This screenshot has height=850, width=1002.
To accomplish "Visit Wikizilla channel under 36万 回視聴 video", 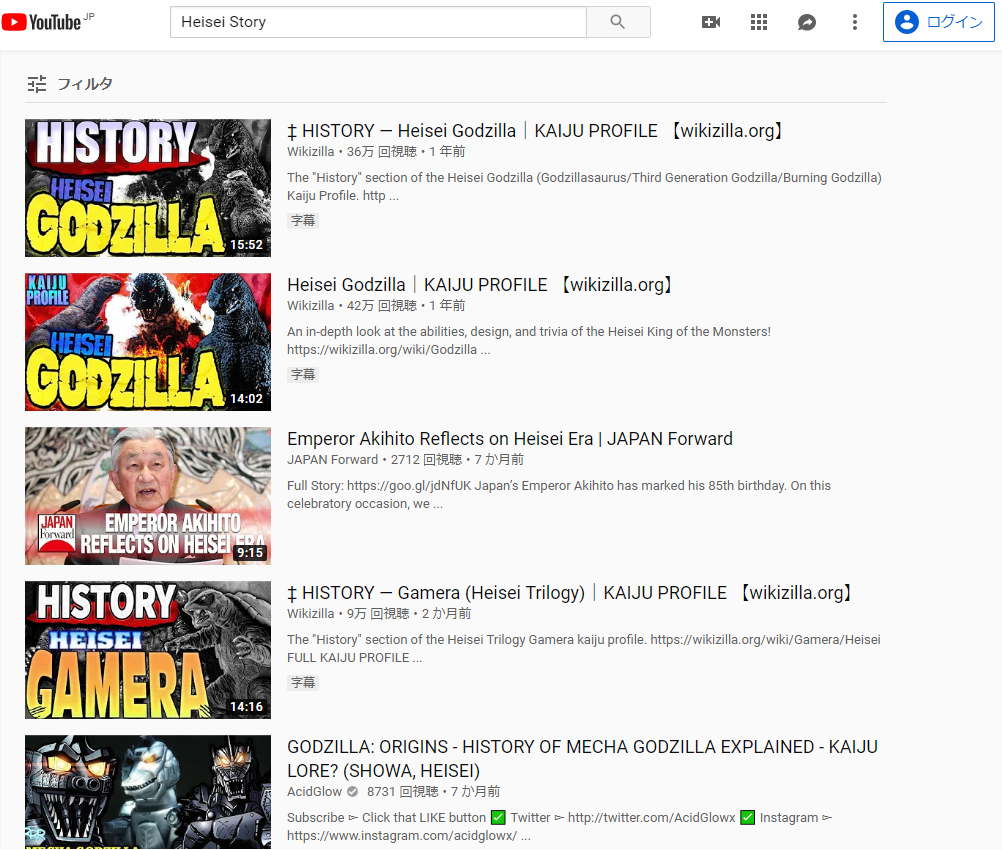I will click(311, 152).
